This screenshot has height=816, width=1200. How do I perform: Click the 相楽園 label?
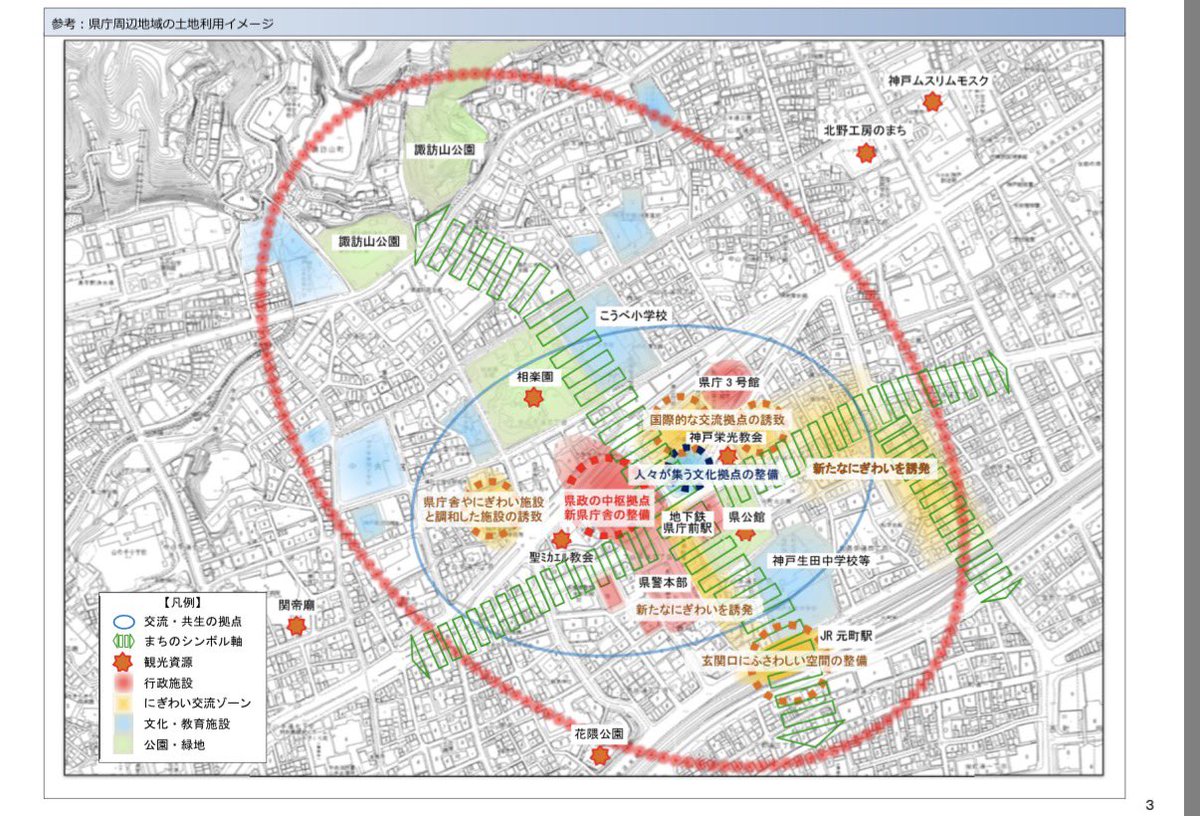(535, 379)
